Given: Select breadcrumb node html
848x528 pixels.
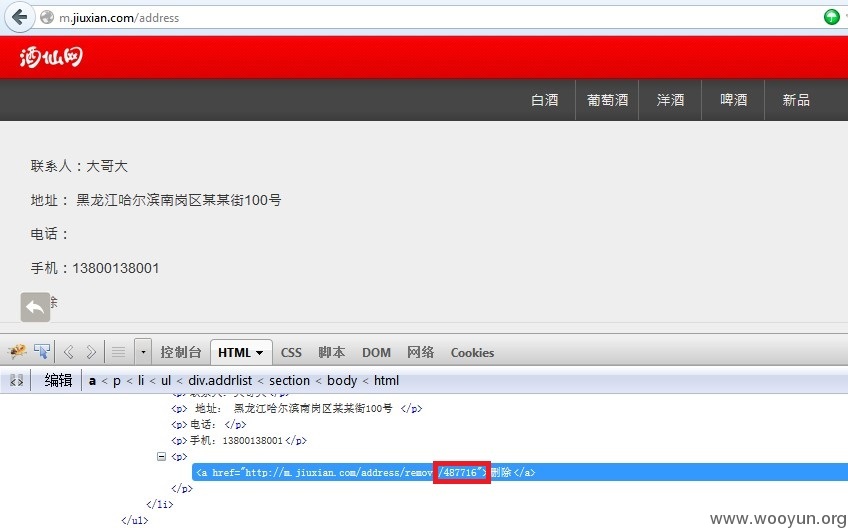Looking at the screenshot, I should point(386,381).
